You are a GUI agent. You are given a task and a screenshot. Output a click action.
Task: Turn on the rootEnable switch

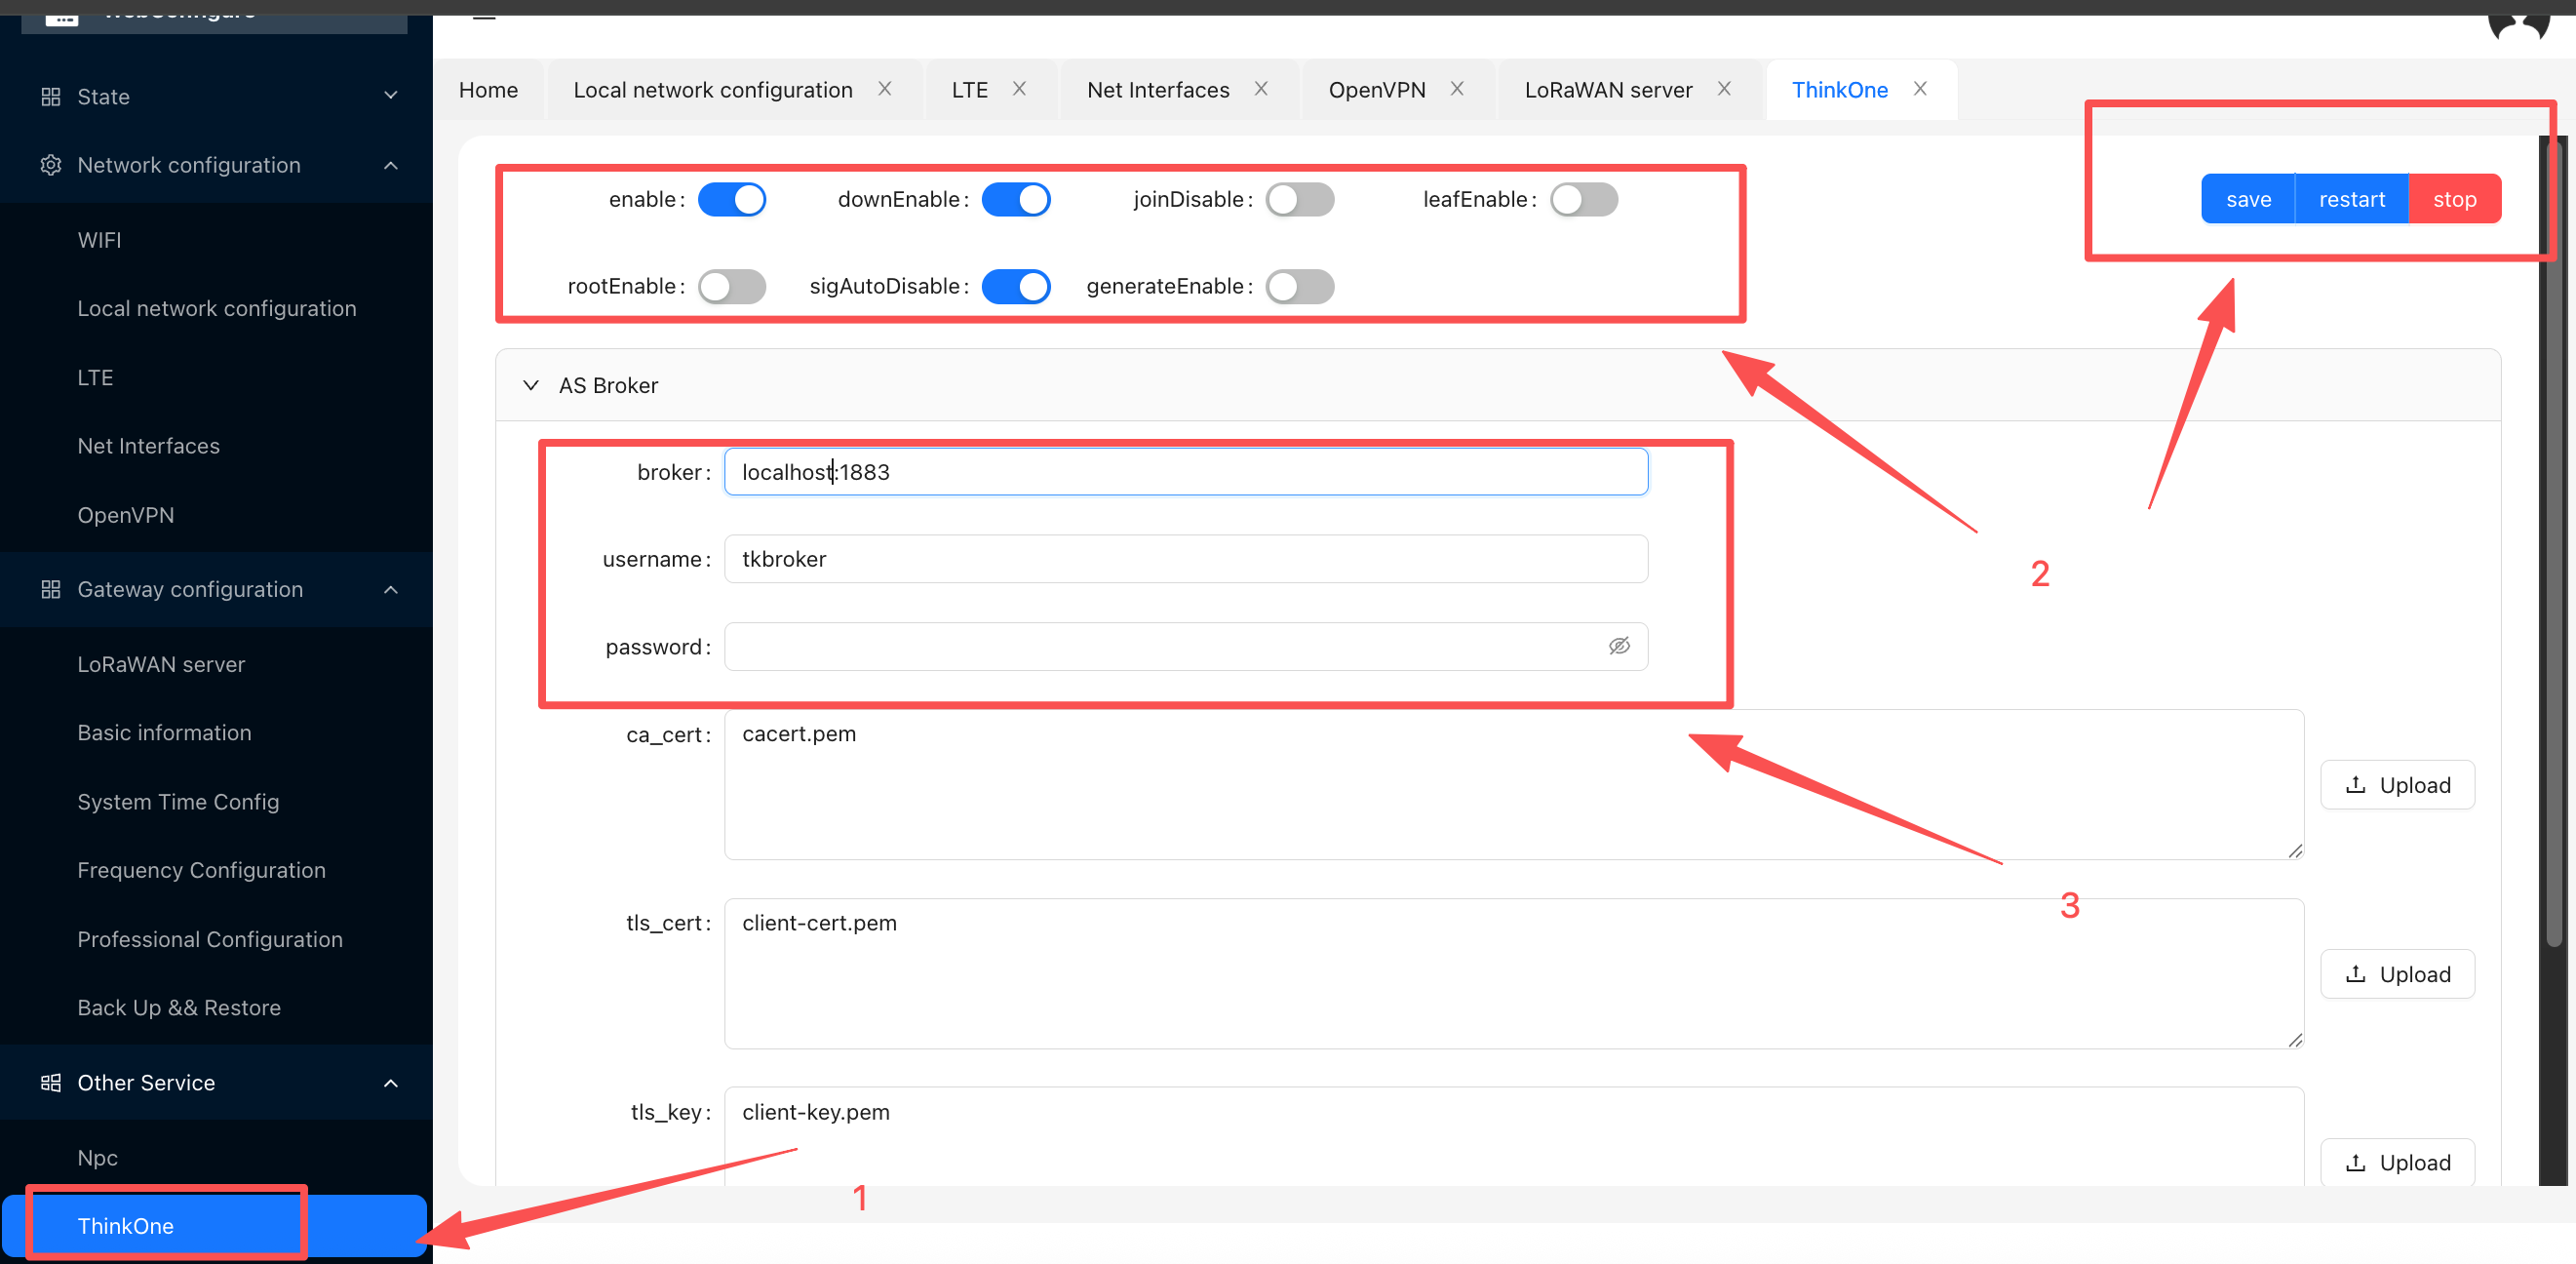click(x=732, y=286)
